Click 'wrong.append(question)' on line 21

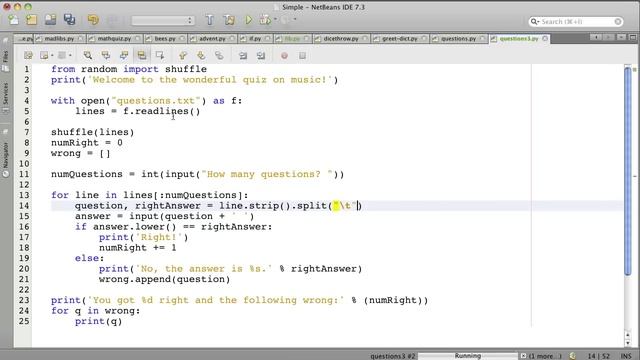point(164,279)
